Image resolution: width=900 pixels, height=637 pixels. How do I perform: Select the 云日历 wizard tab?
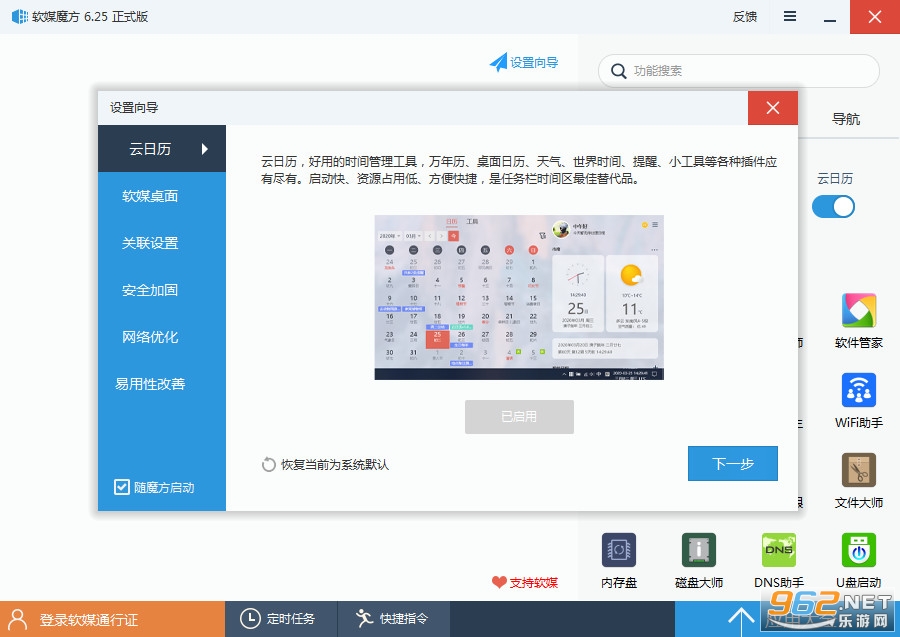tap(162, 149)
